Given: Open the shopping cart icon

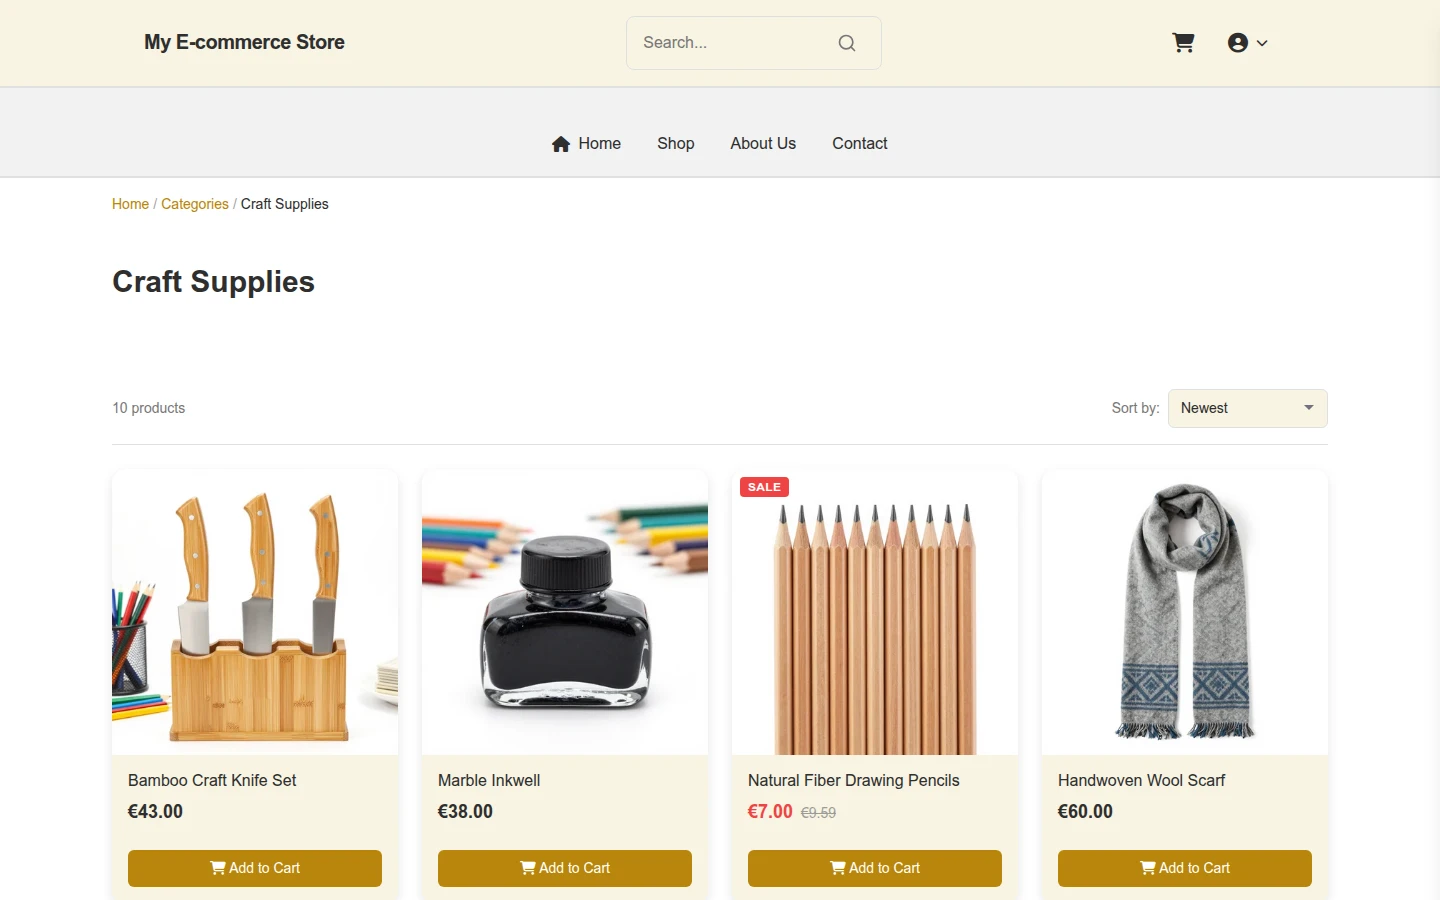Looking at the screenshot, I should (x=1183, y=43).
